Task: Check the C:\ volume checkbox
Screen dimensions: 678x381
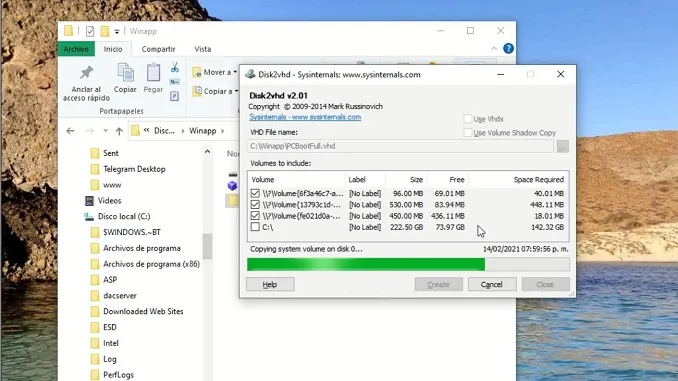Action: pyautogui.click(x=255, y=227)
